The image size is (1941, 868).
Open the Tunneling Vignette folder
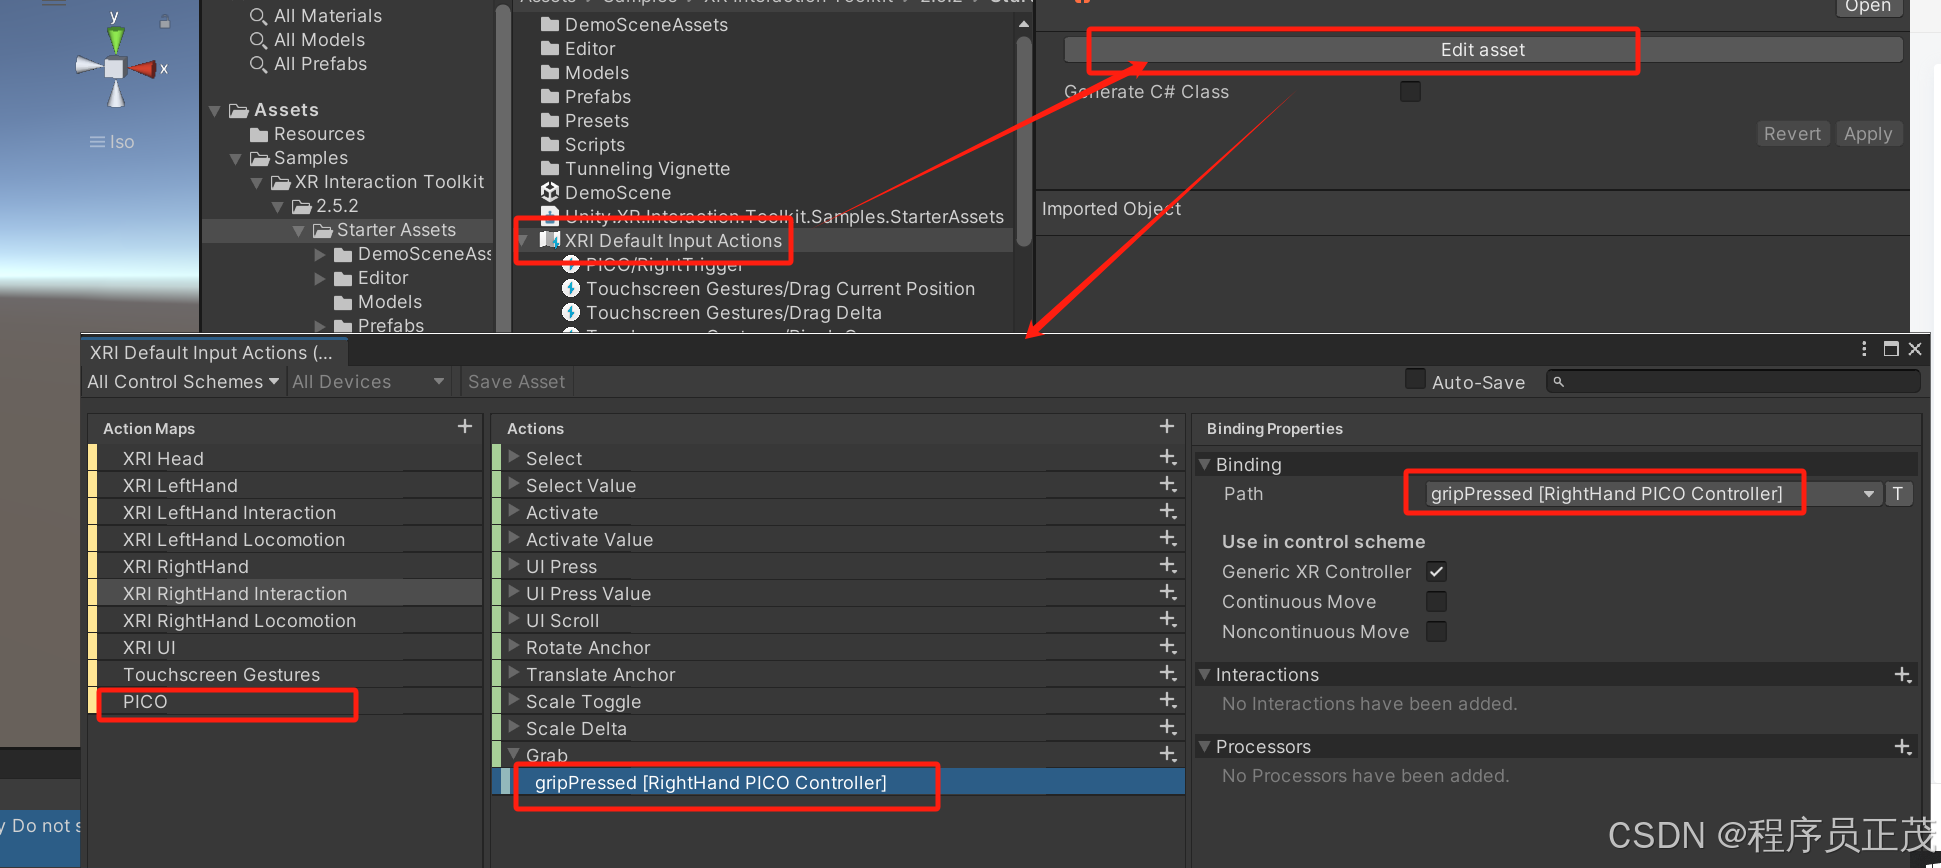click(x=636, y=169)
